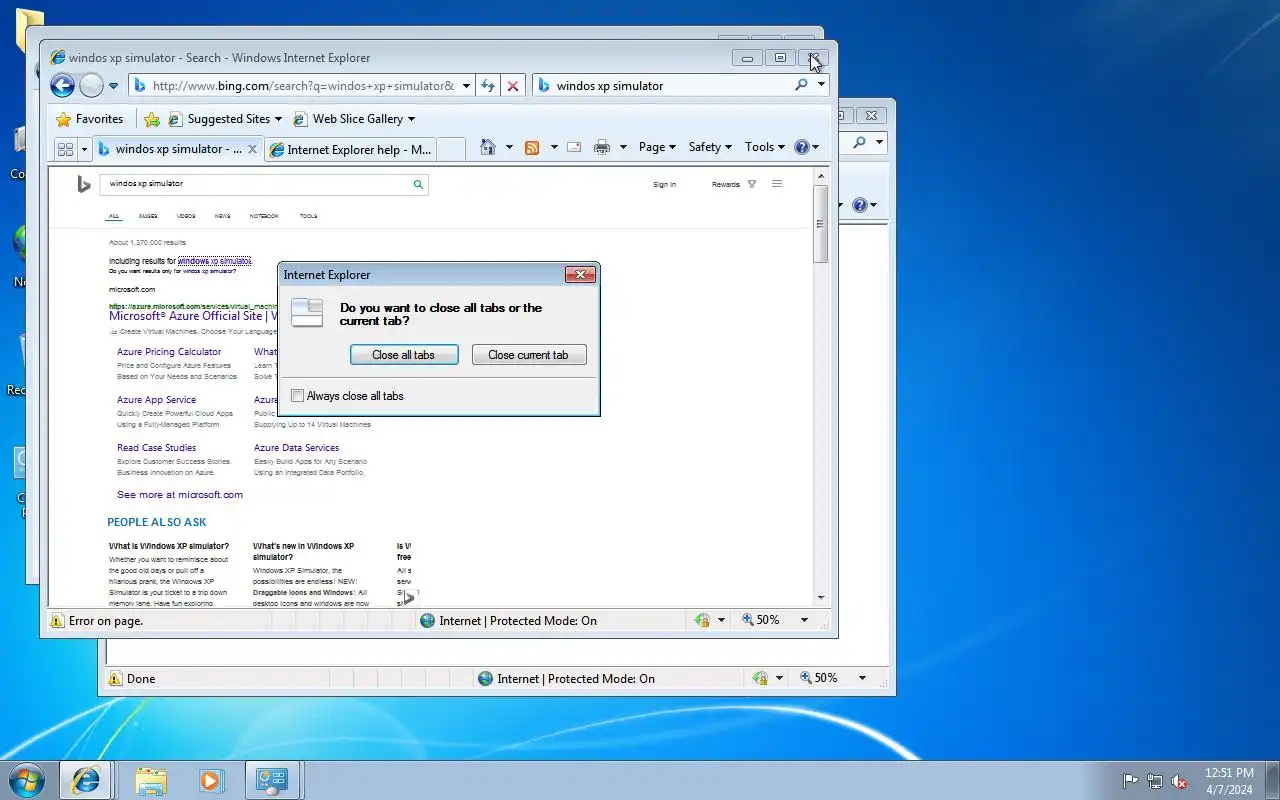Image resolution: width=1280 pixels, height=800 pixels.
Task: Open the Bing hamburger menu icon
Action: click(x=777, y=184)
